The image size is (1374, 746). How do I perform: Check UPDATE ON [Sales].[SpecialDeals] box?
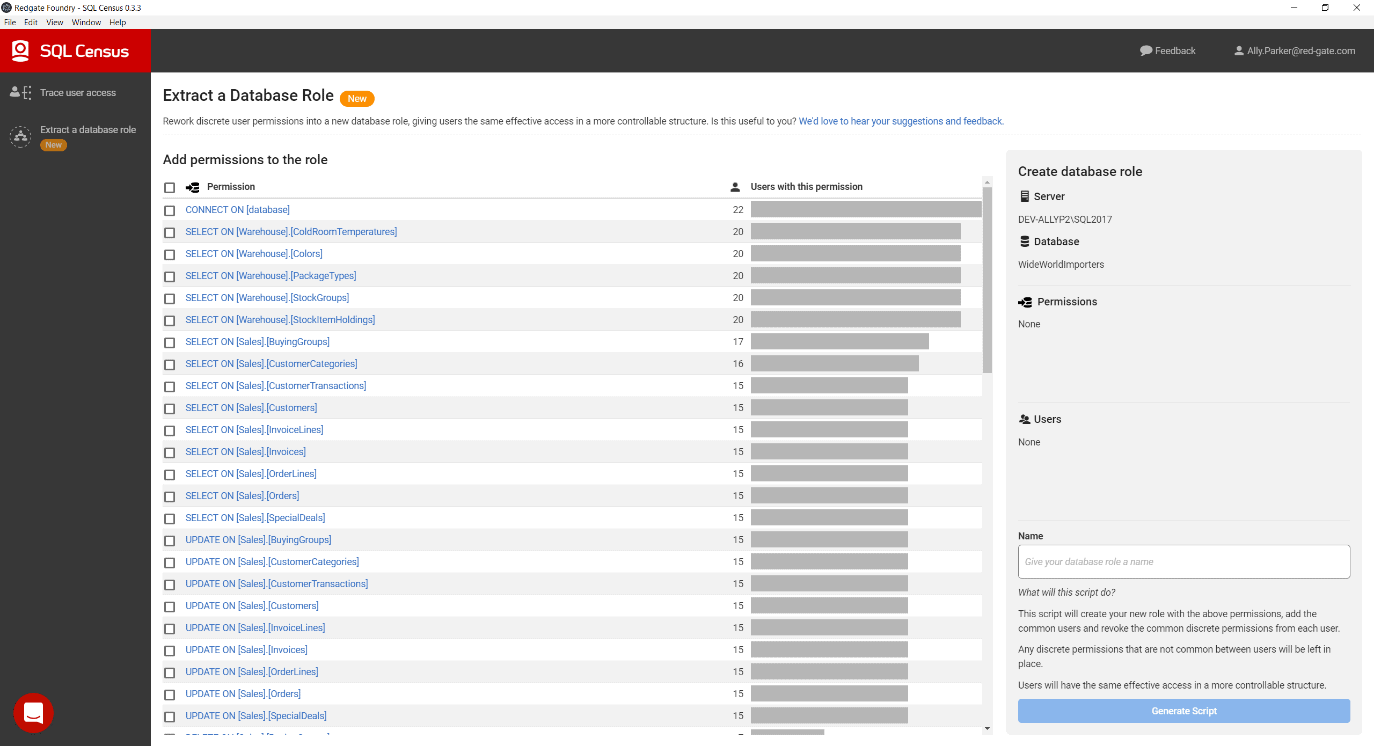169,717
